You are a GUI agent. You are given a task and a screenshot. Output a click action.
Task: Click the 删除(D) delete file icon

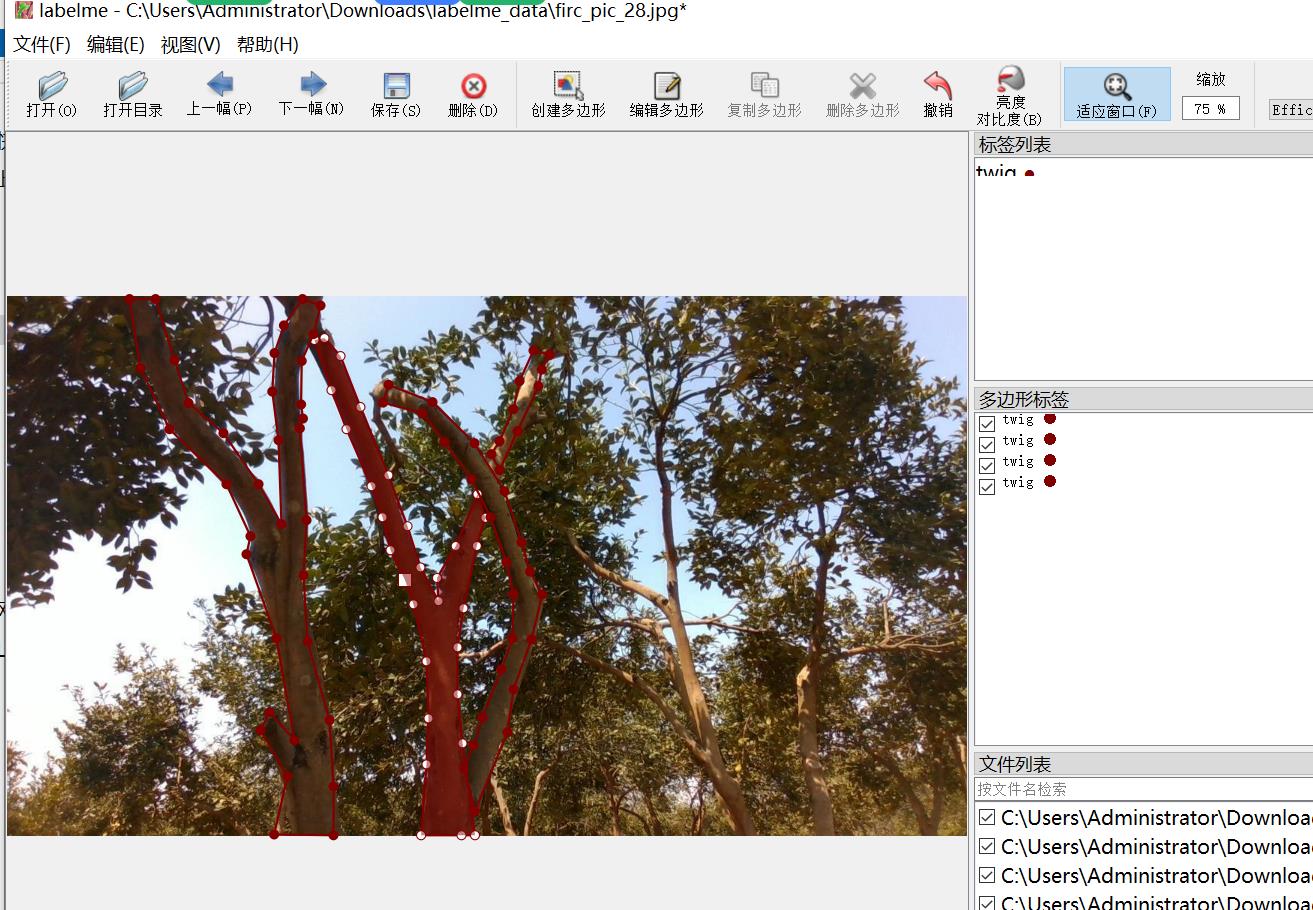(473, 86)
